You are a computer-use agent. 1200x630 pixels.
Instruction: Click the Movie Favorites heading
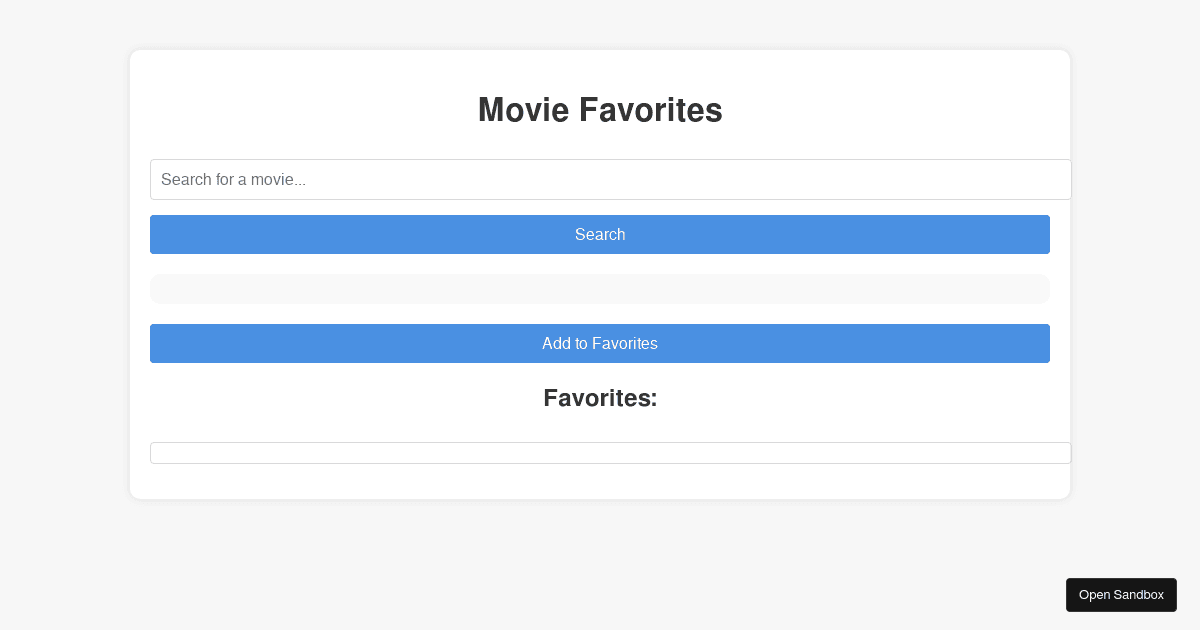[x=600, y=110]
